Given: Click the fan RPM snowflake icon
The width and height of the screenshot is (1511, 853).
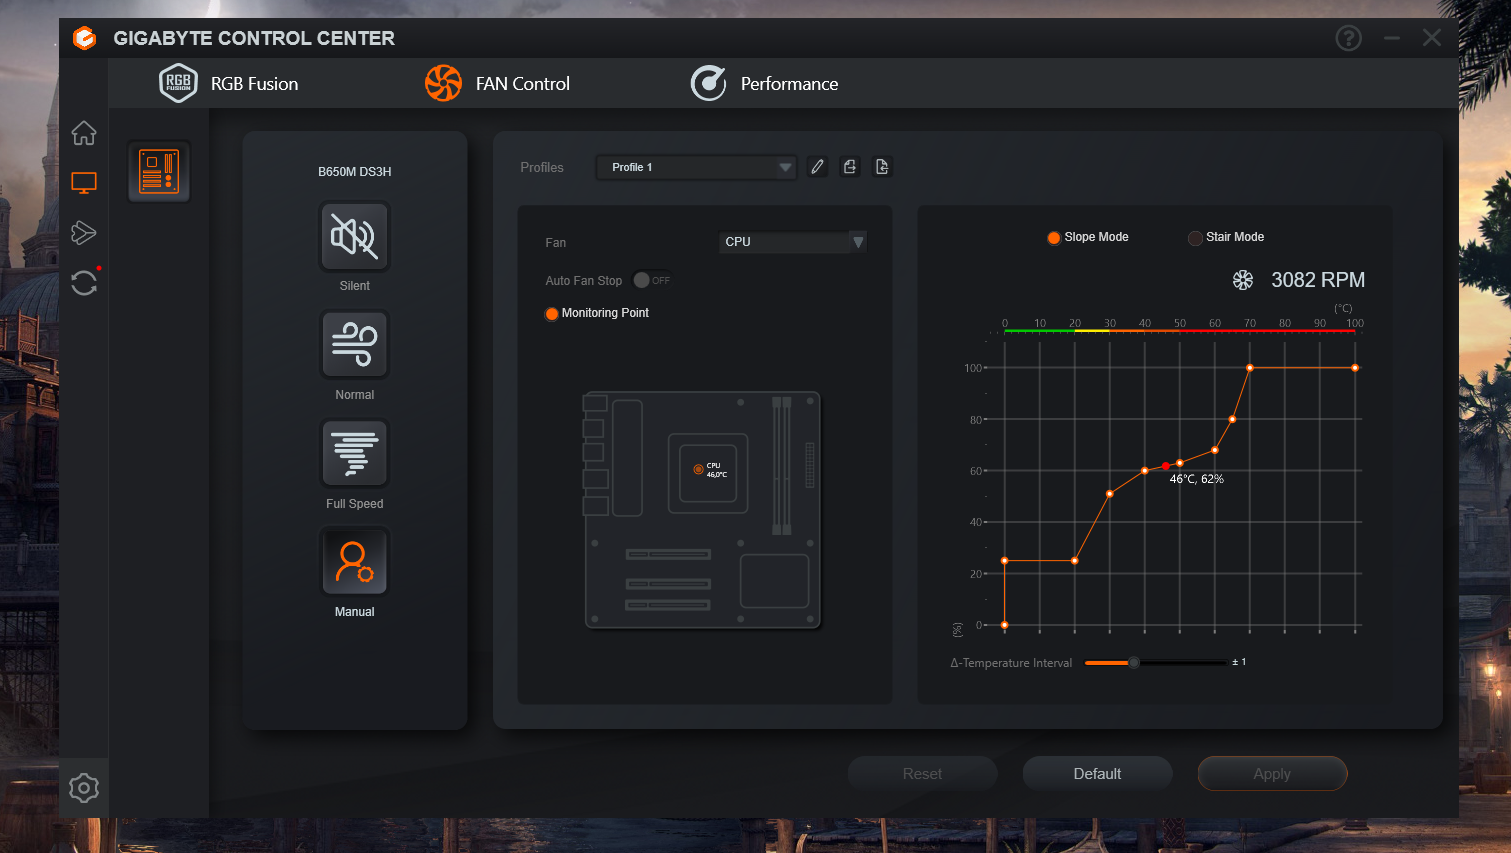Looking at the screenshot, I should pos(1243,280).
